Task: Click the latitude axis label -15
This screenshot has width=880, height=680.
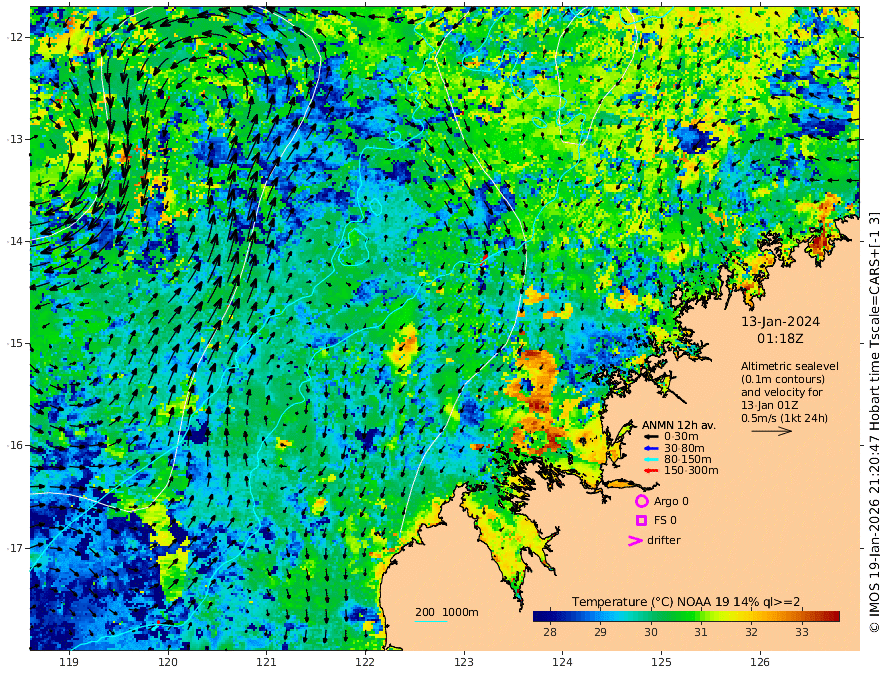Action: click(15, 343)
